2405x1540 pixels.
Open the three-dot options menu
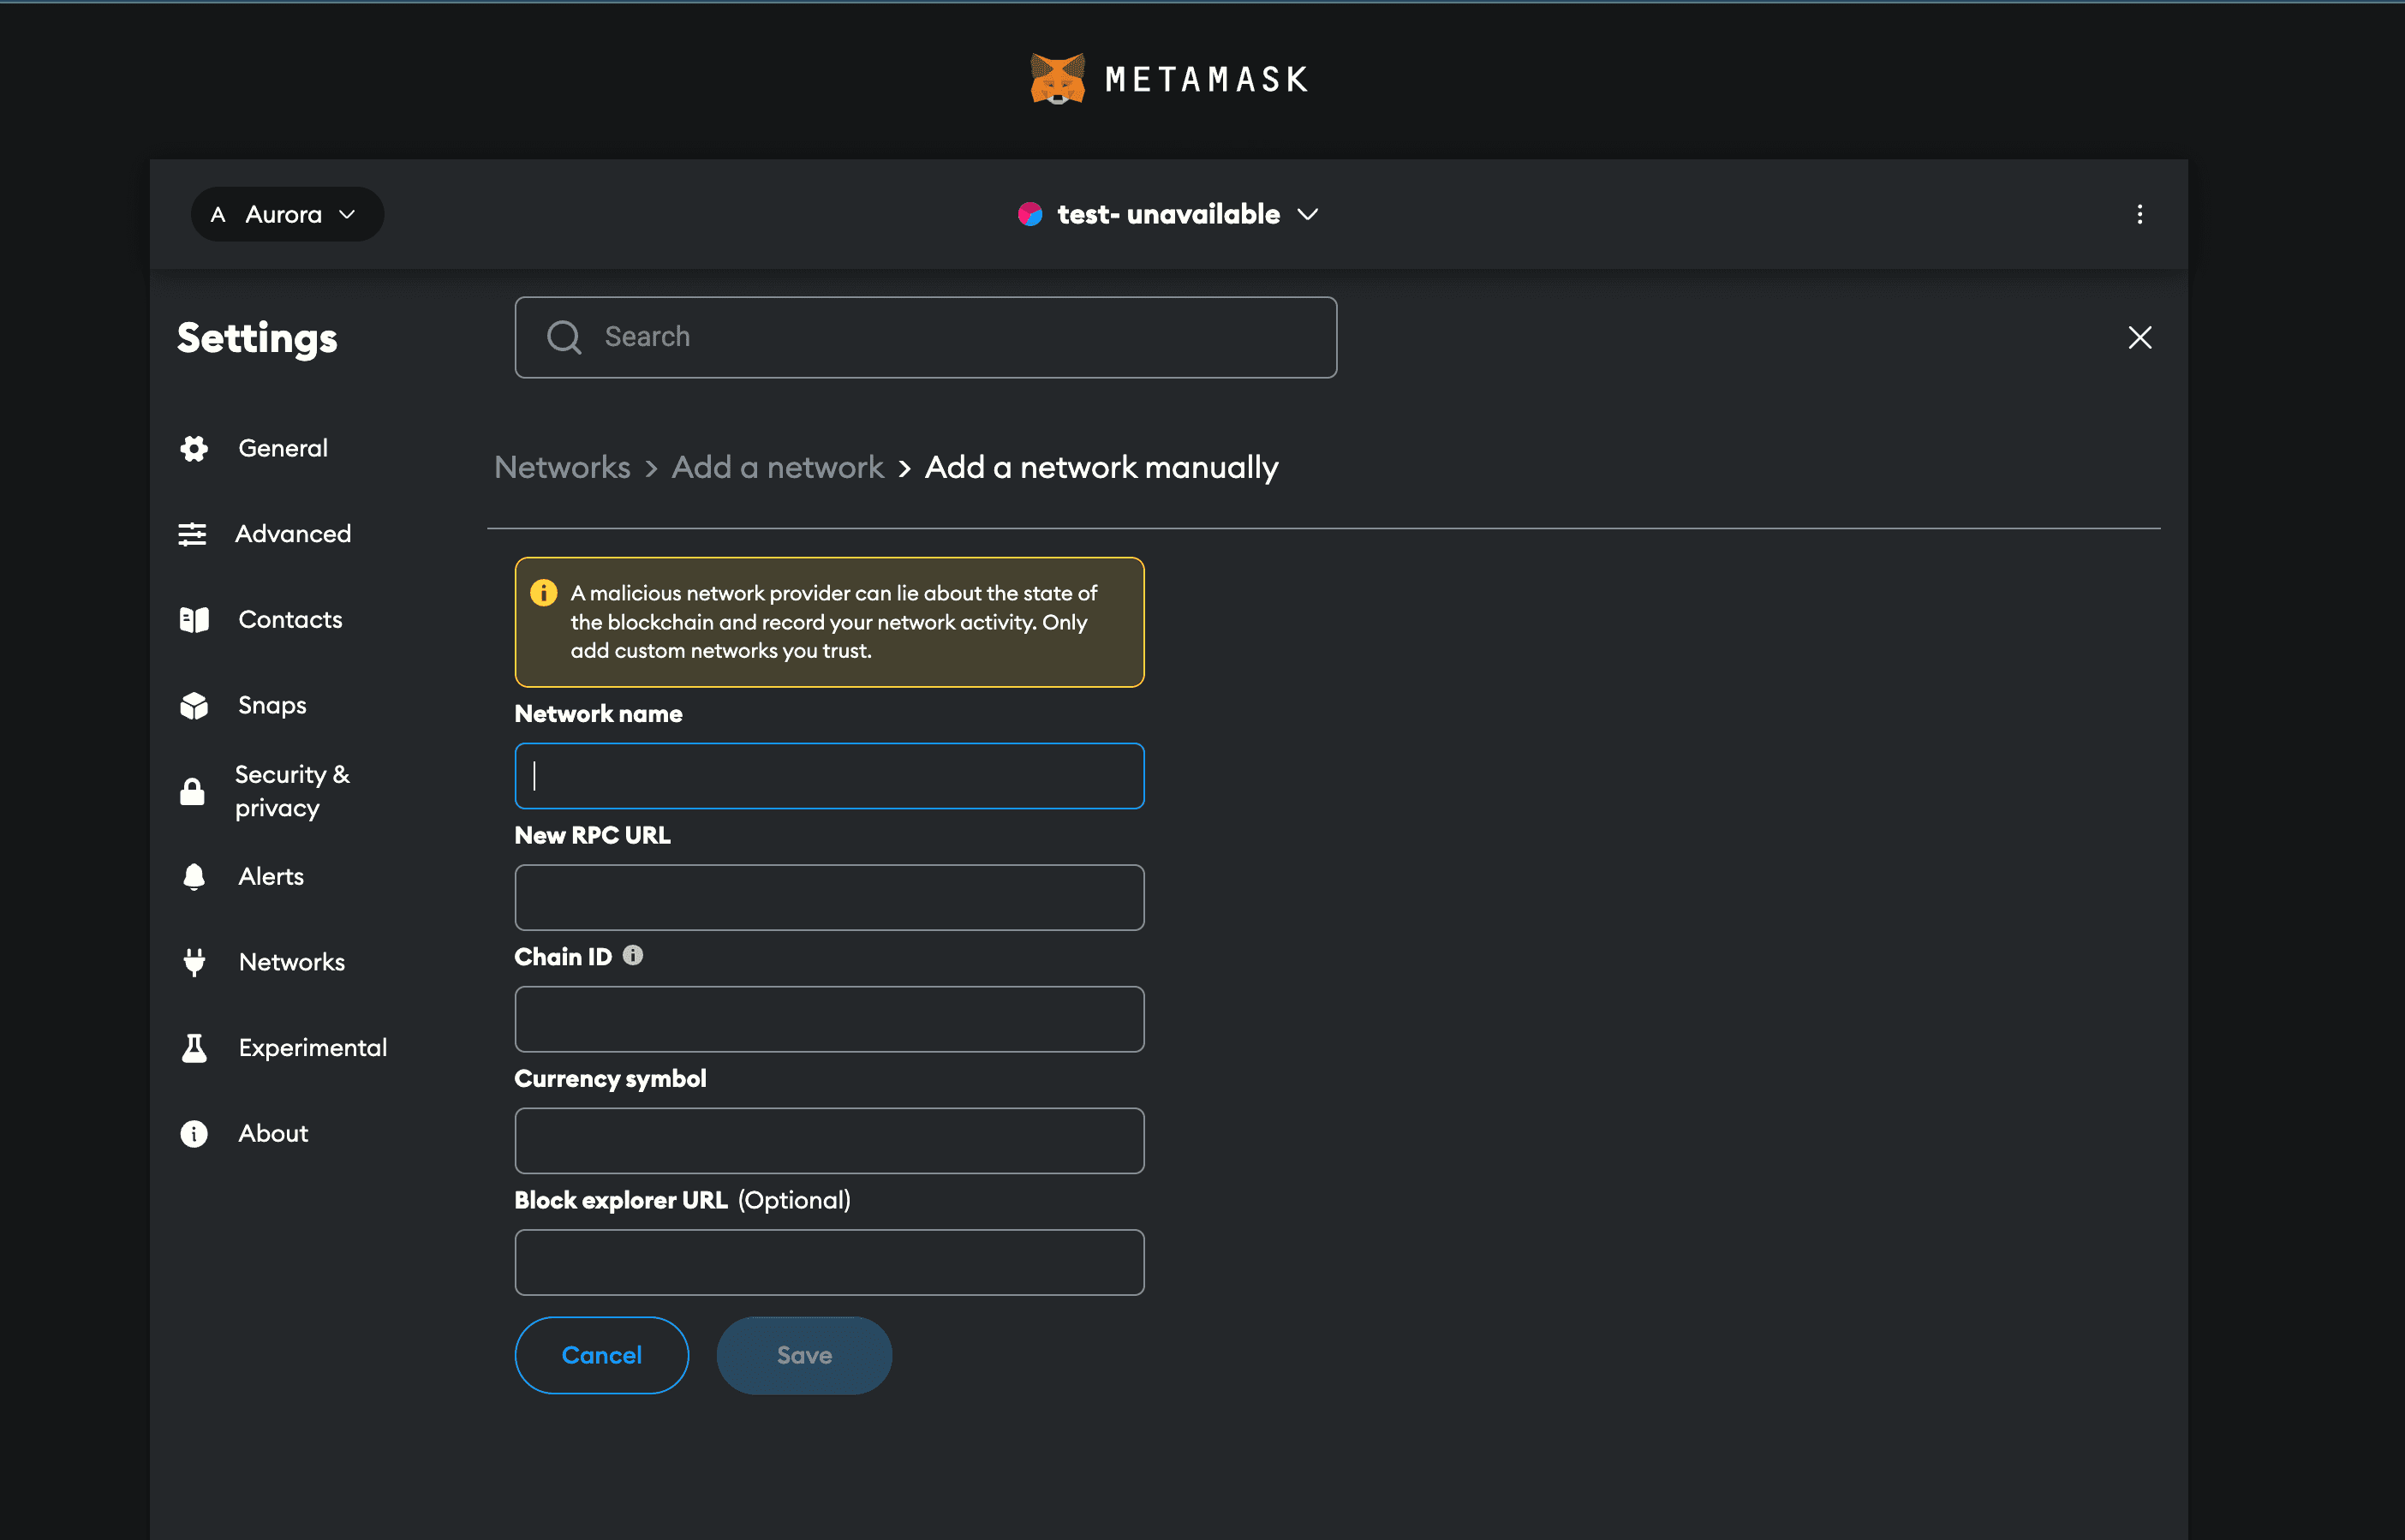pyautogui.click(x=2139, y=214)
